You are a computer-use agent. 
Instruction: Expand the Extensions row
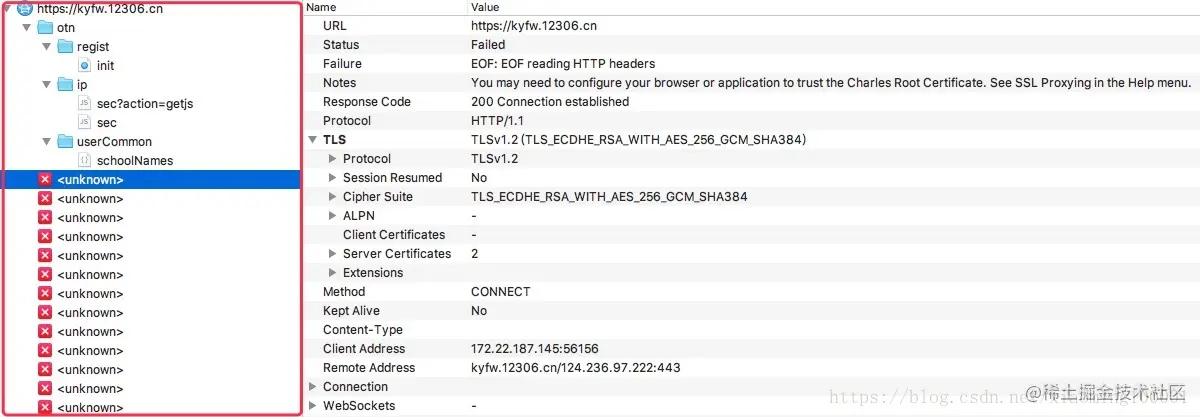pyautogui.click(x=333, y=273)
